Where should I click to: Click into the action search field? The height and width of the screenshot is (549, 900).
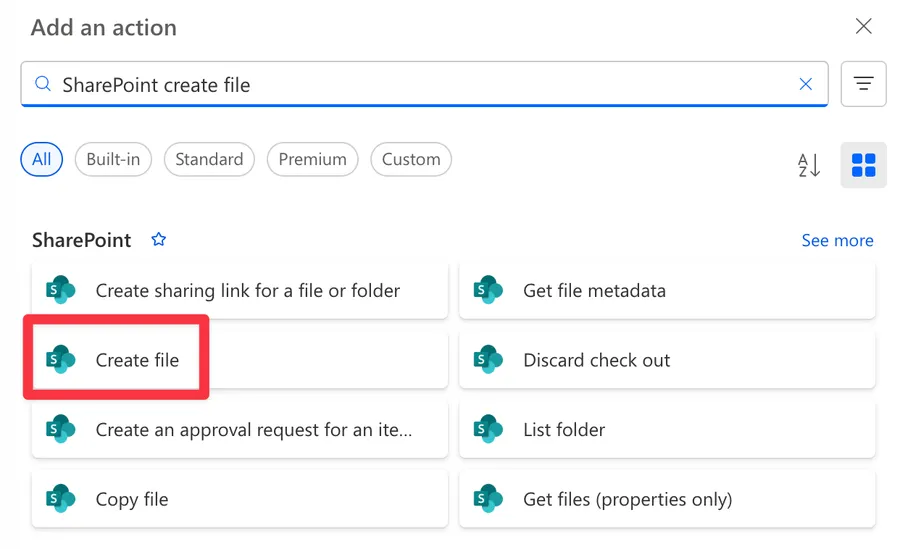click(420, 84)
